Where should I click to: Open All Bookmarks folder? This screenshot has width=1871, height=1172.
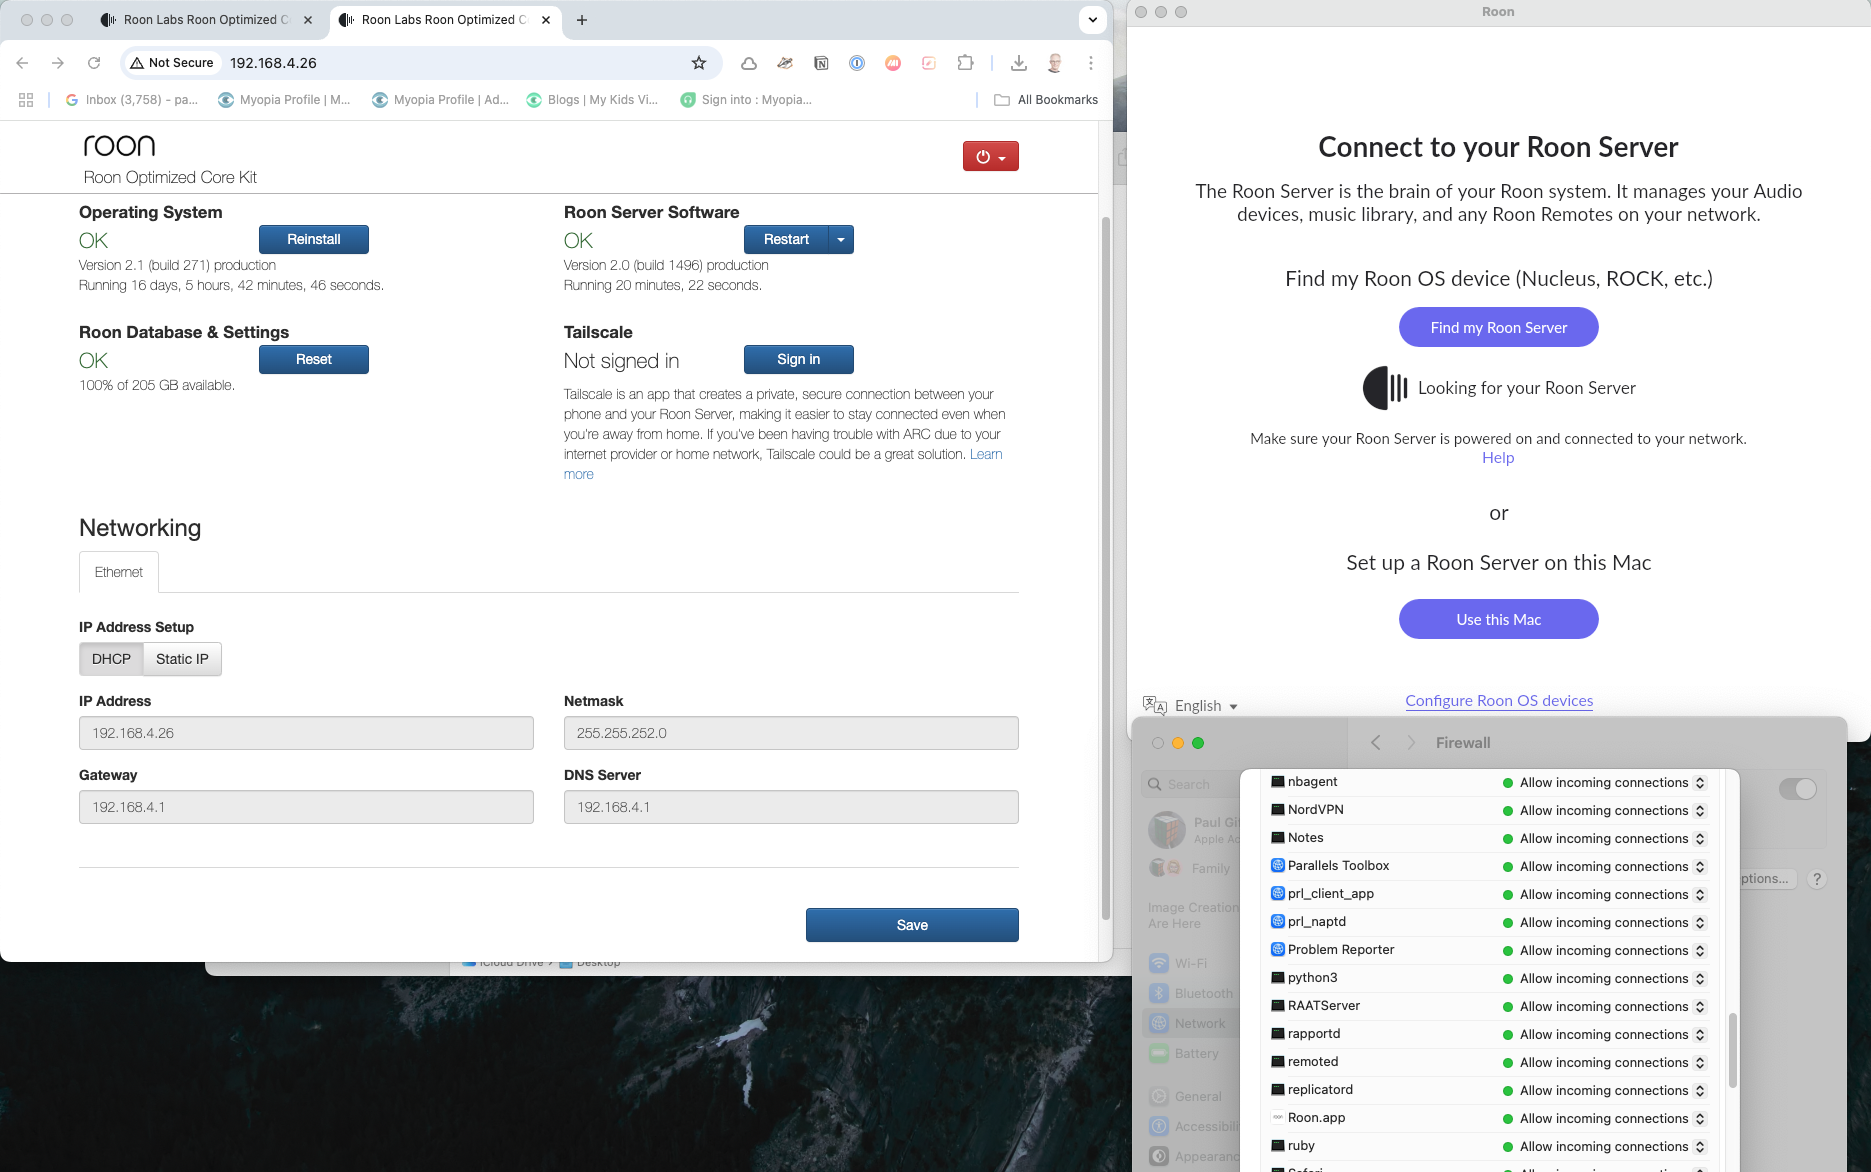[x=1046, y=100]
